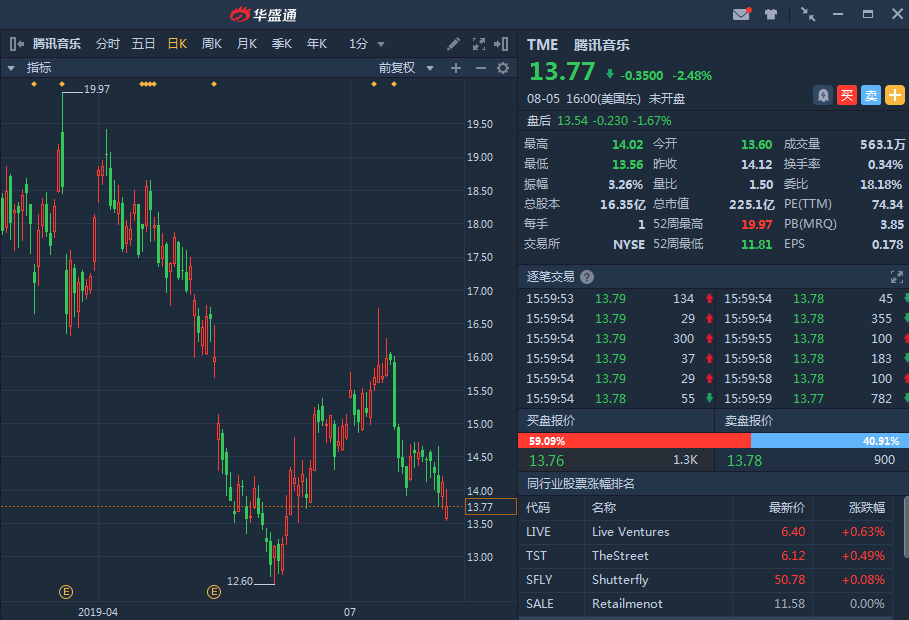Screen dimensions: 909x620
Task: Click the 同行业股票涨幅排名 heading
Action: [x=580, y=484]
